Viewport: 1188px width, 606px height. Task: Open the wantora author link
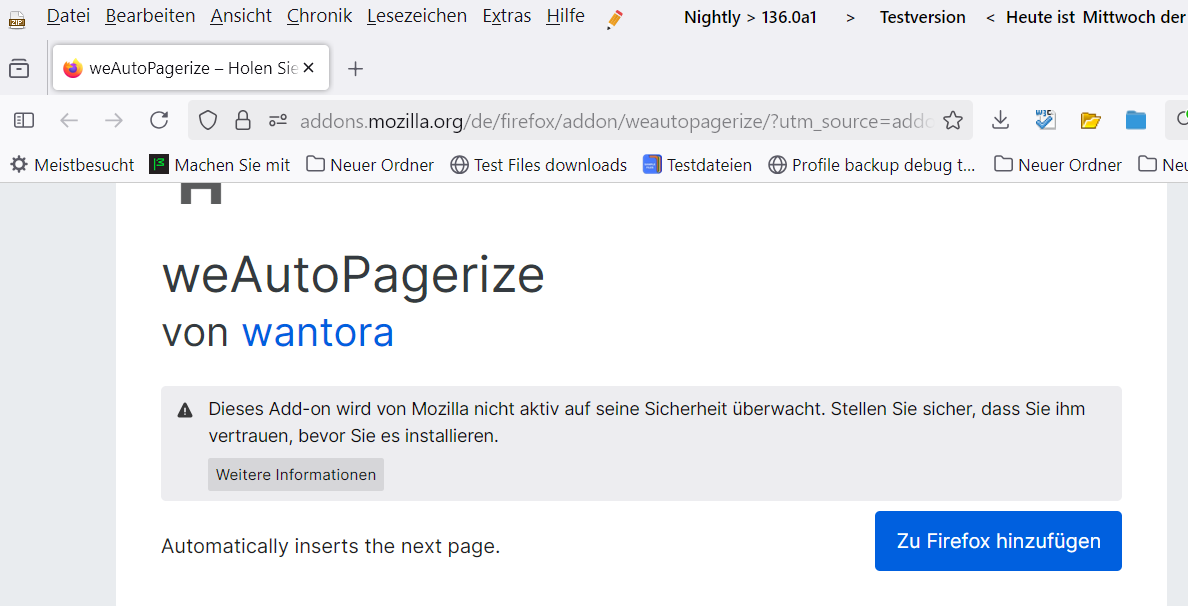(x=318, y=332)
